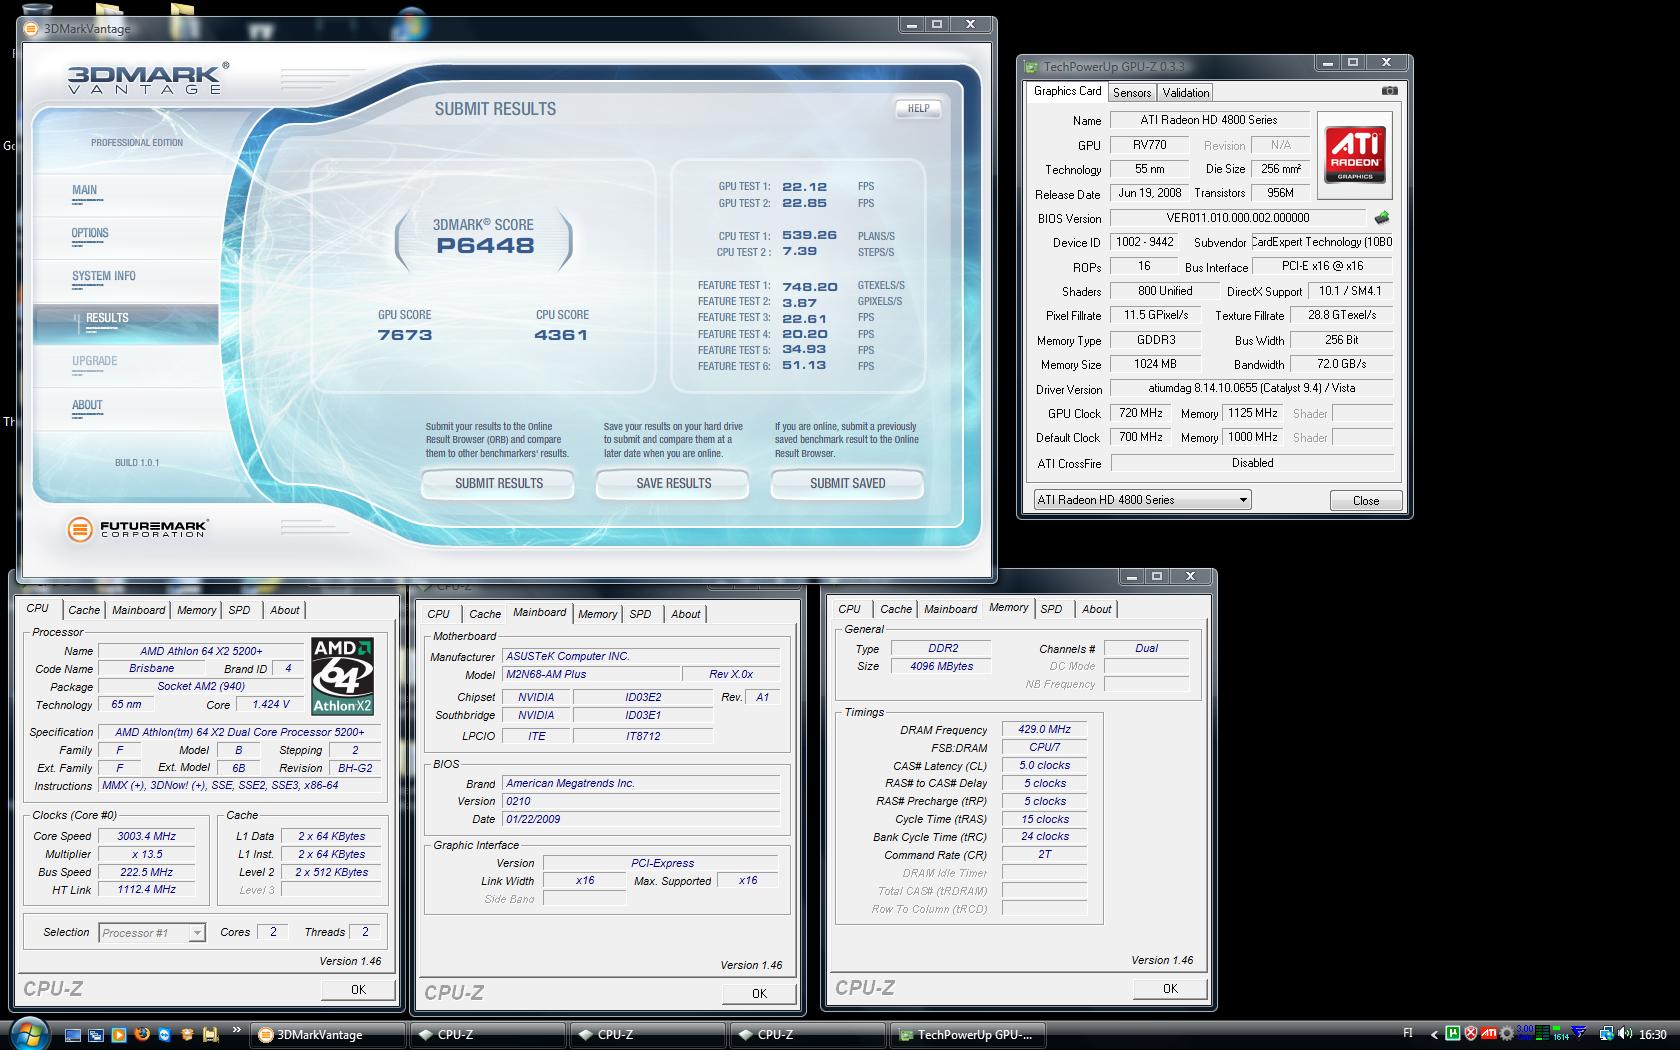This screenshot has height=1050, width=1680.
Task: Click the AMD Athlon 64 X2 logo in CPU-Z
Action: coord(342,676)
